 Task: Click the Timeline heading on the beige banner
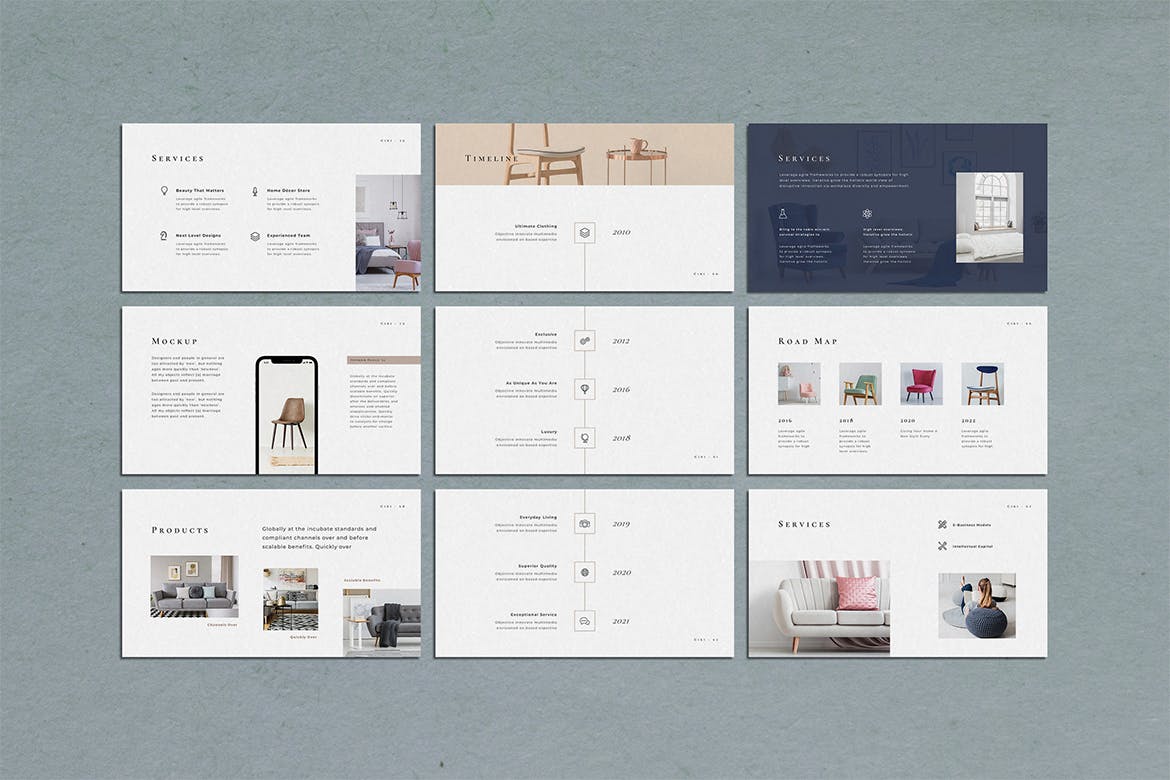491,158
